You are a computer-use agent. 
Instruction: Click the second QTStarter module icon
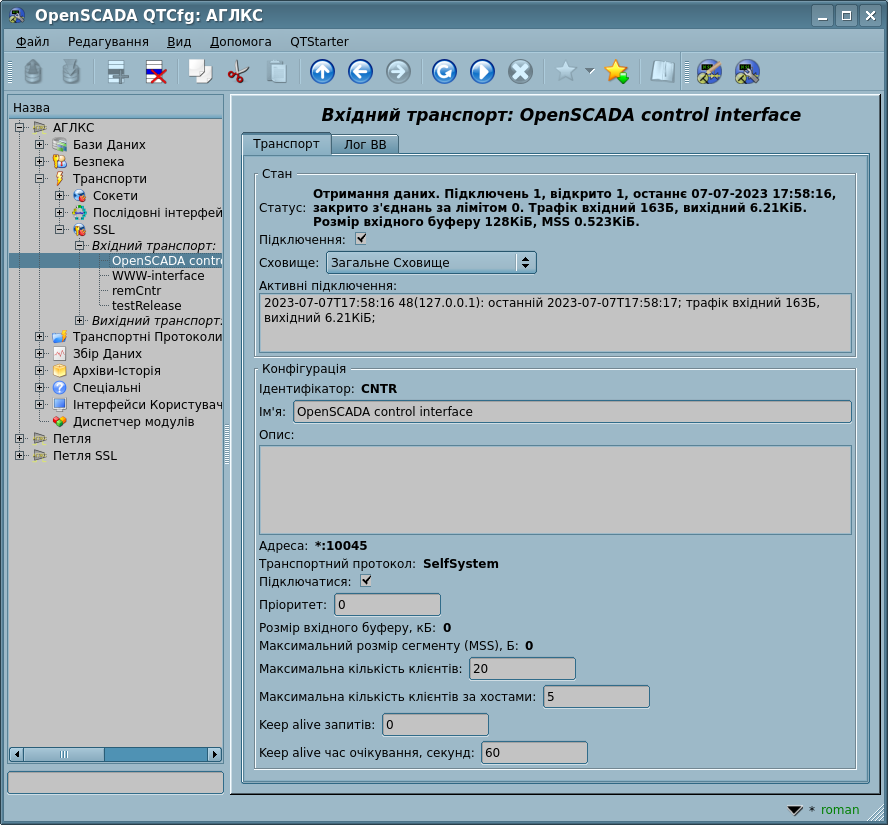pyautogui.click(x=747, y=72)
